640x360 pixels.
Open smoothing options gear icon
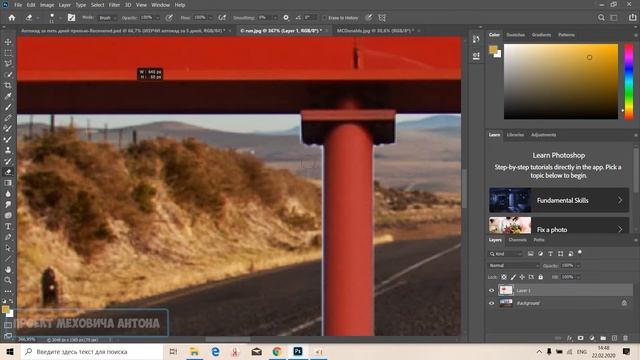[286, 18]
